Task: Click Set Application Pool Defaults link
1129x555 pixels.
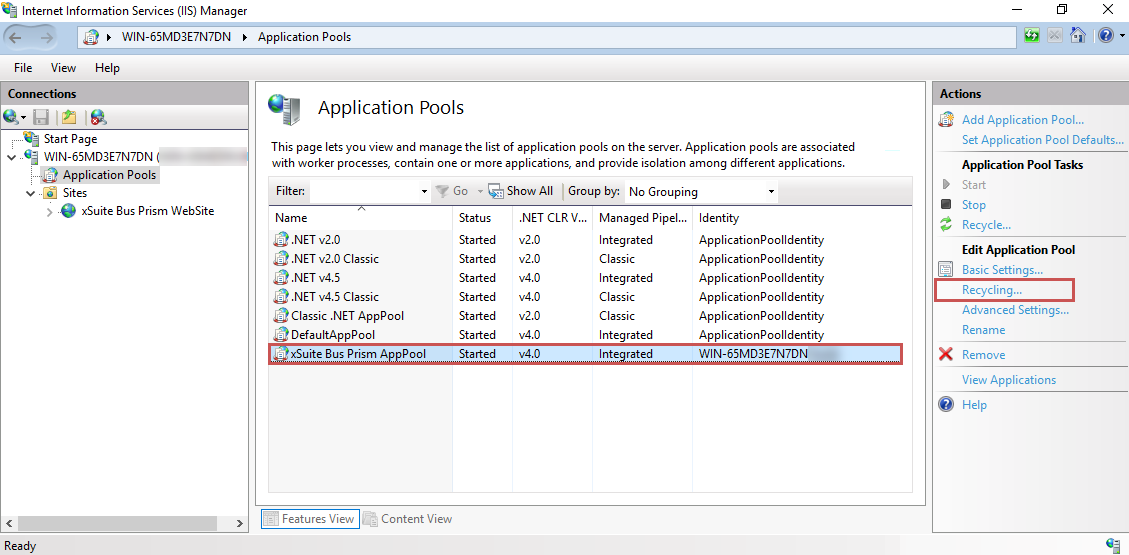Action: 1043,140
